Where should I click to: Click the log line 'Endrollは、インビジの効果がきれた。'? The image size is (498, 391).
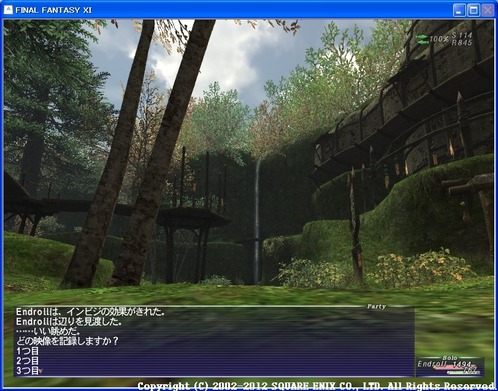click(x=90, y=312)
